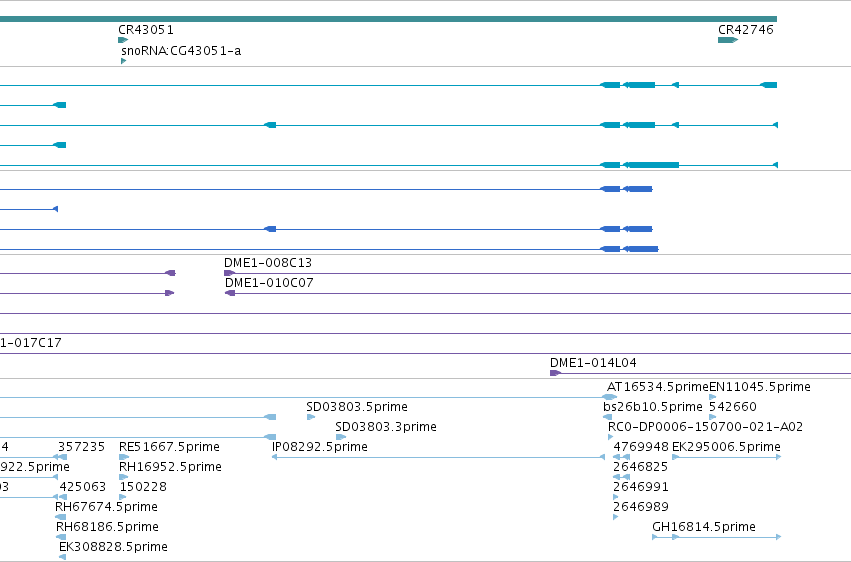Select the partial 922.5prime label
This screenshot has width=851, height=562.
coord(35,467)
